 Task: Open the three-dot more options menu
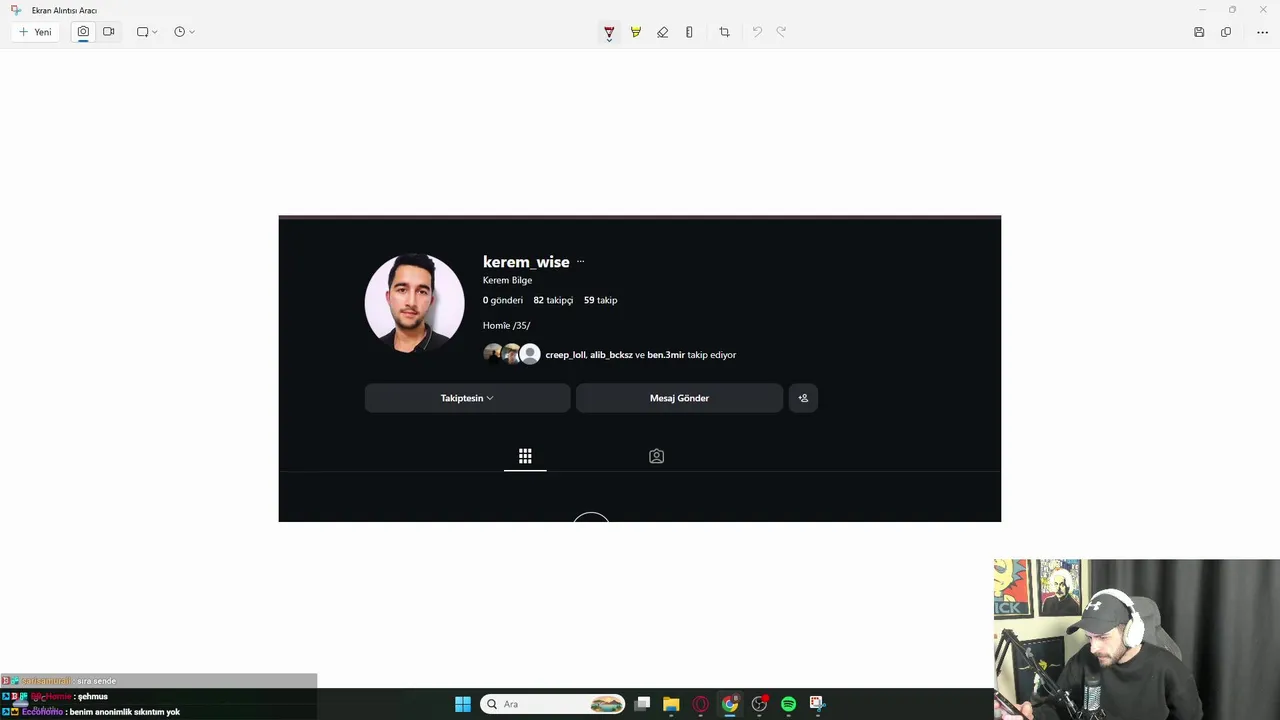[x=1262, y=32]
